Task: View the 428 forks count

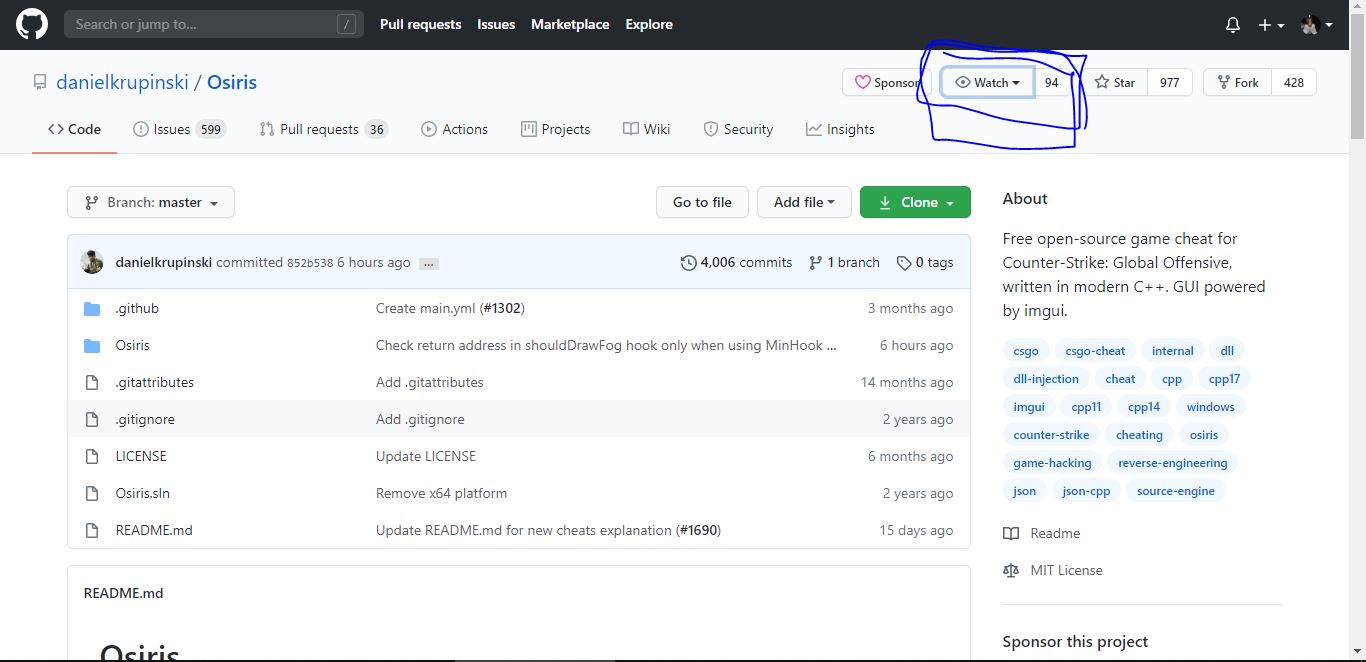Action: point(1294,82)
